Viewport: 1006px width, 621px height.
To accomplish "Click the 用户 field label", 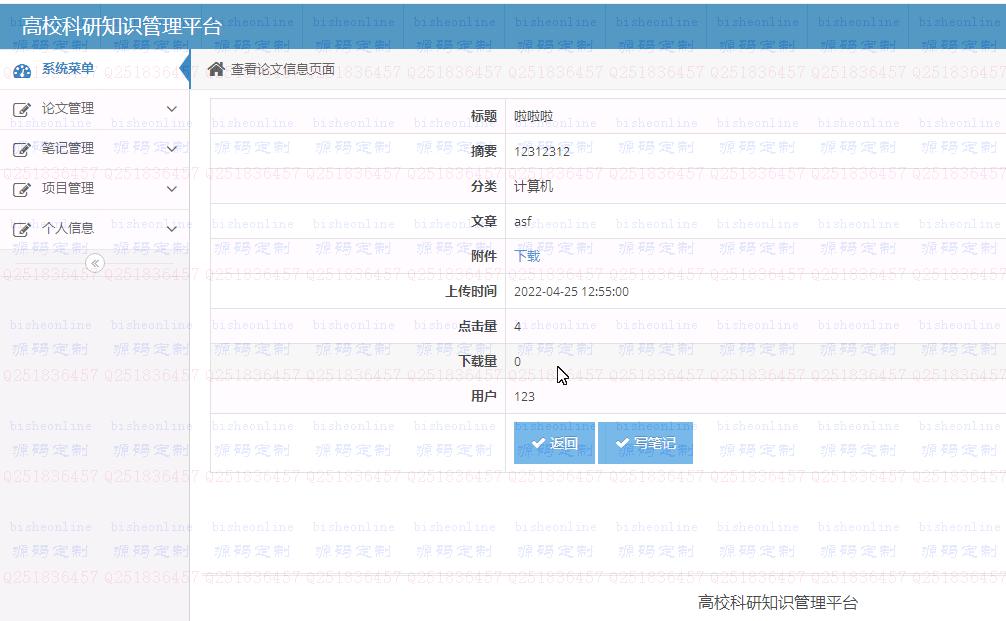I will tap(484, 396).
